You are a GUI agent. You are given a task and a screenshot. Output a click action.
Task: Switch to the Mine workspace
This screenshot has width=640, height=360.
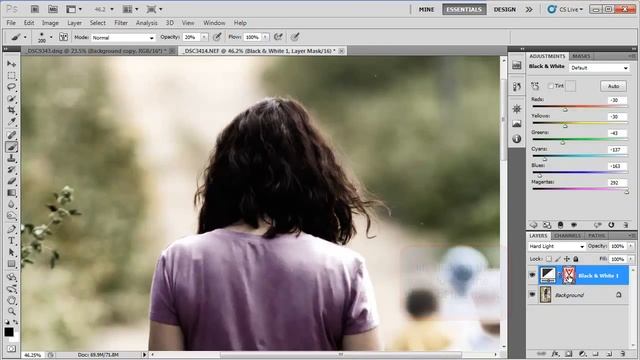pyautogui.click(x=426, y=9)
